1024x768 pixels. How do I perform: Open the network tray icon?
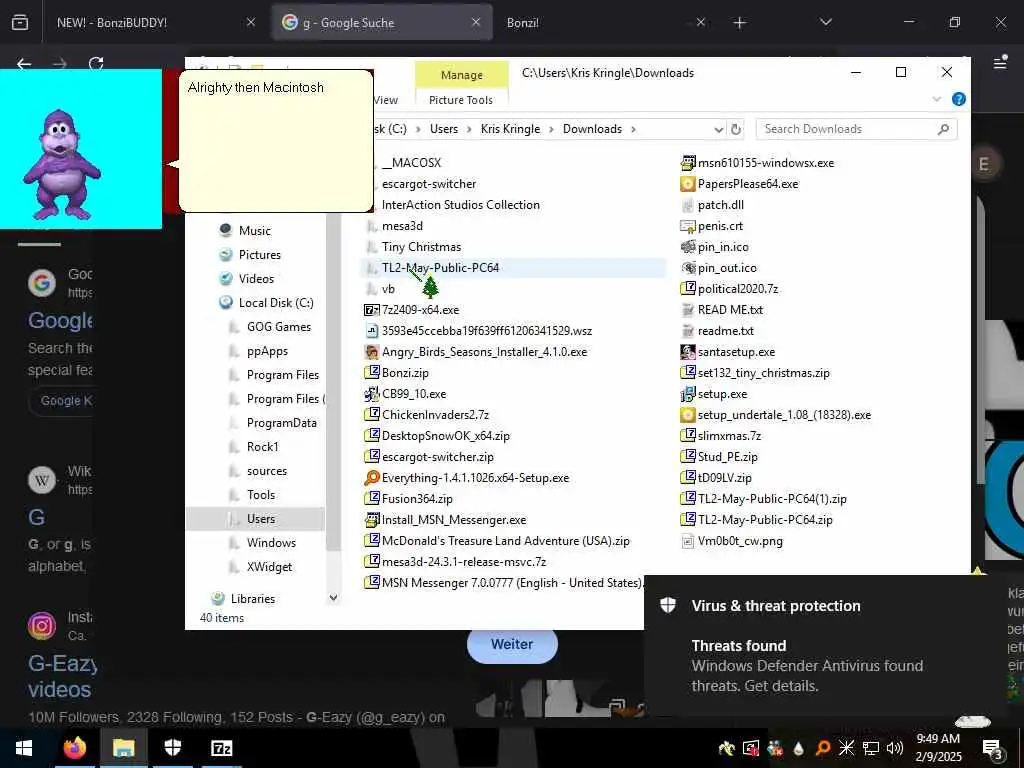click(871, 748)
